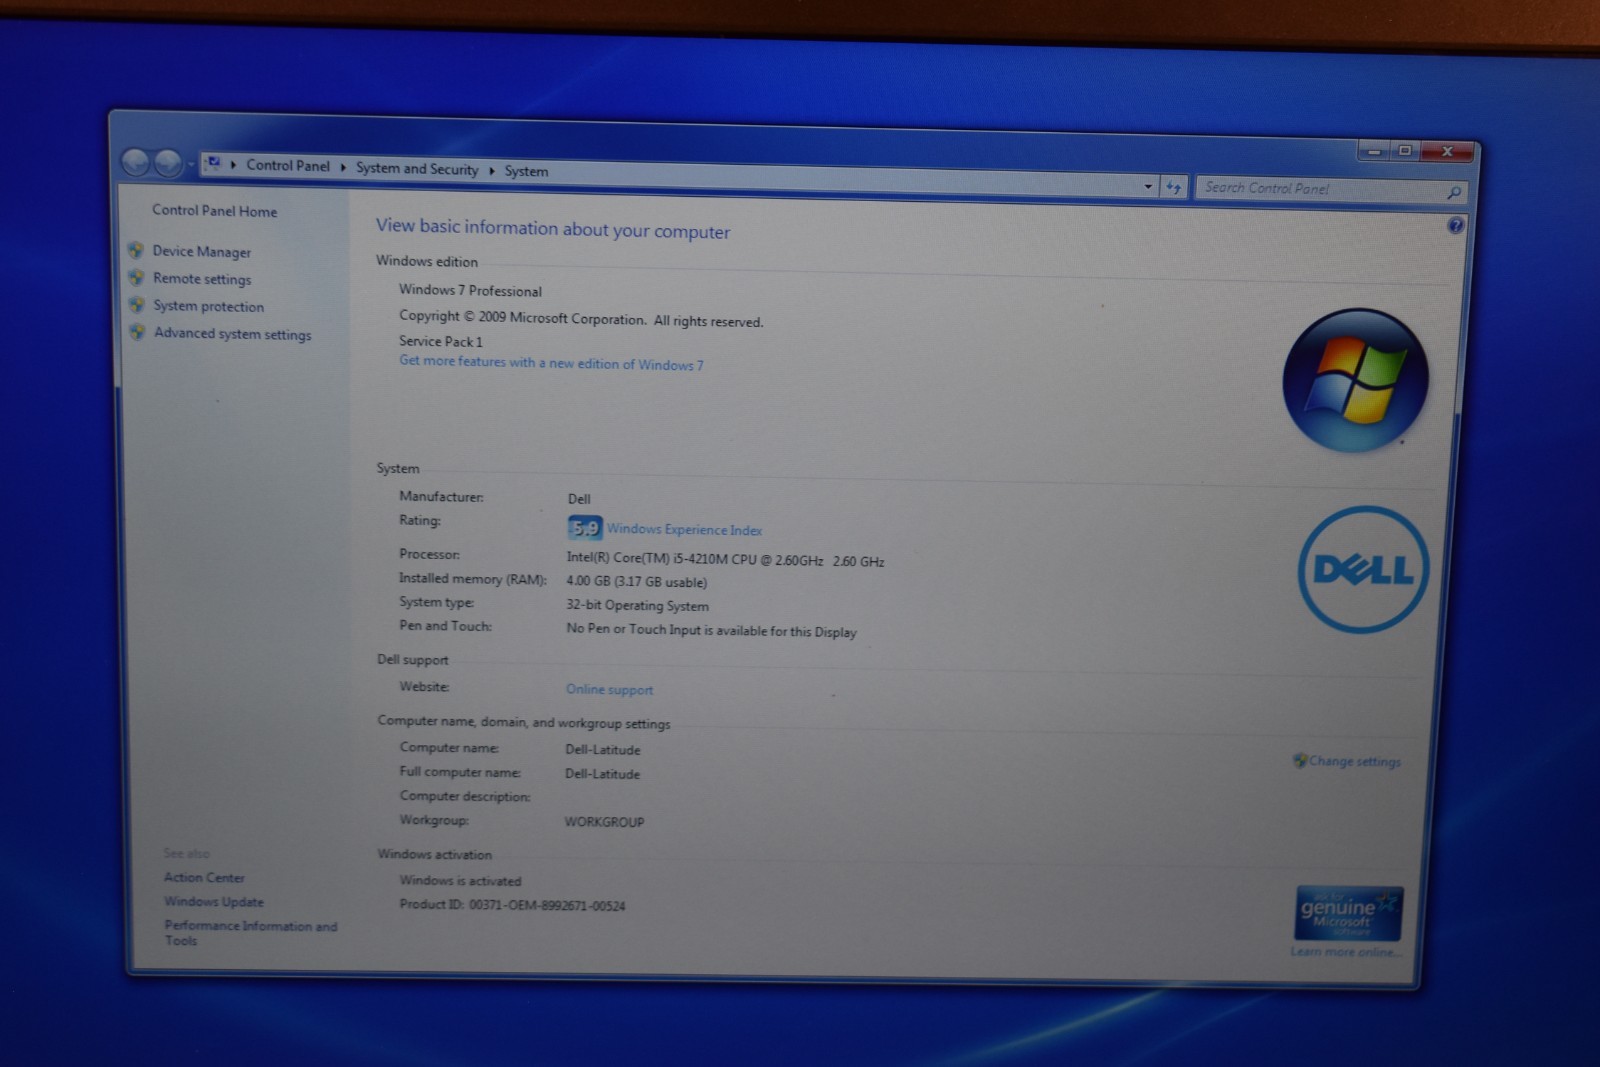1600x1067 pixels.
Task: Click the Refresh button beside address bar
Action: 1173,187
